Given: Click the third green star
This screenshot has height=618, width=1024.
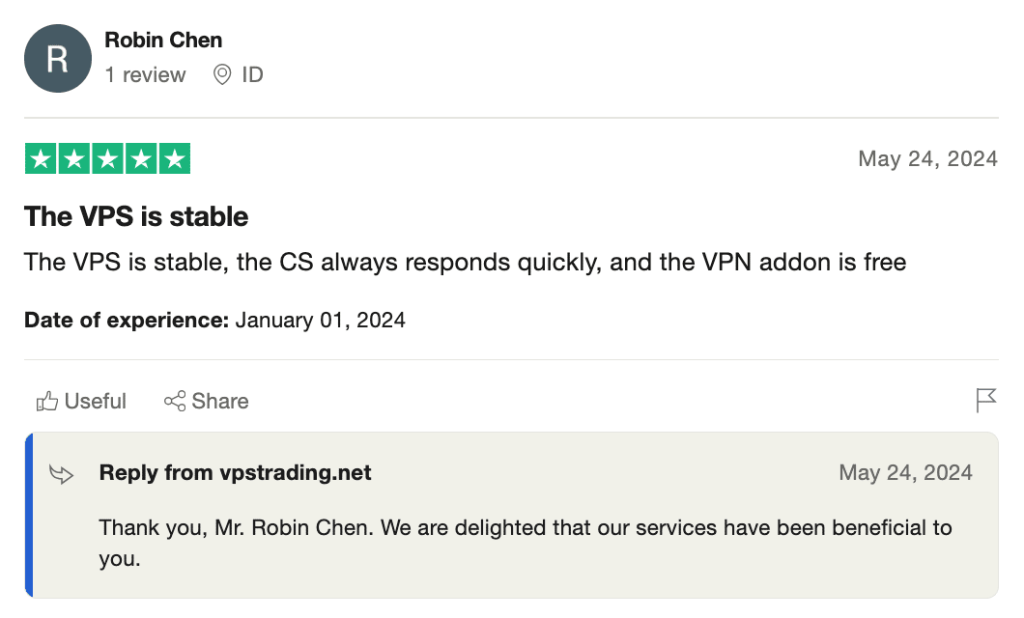Looking at the screenshot, I should (x=108, y=159).
